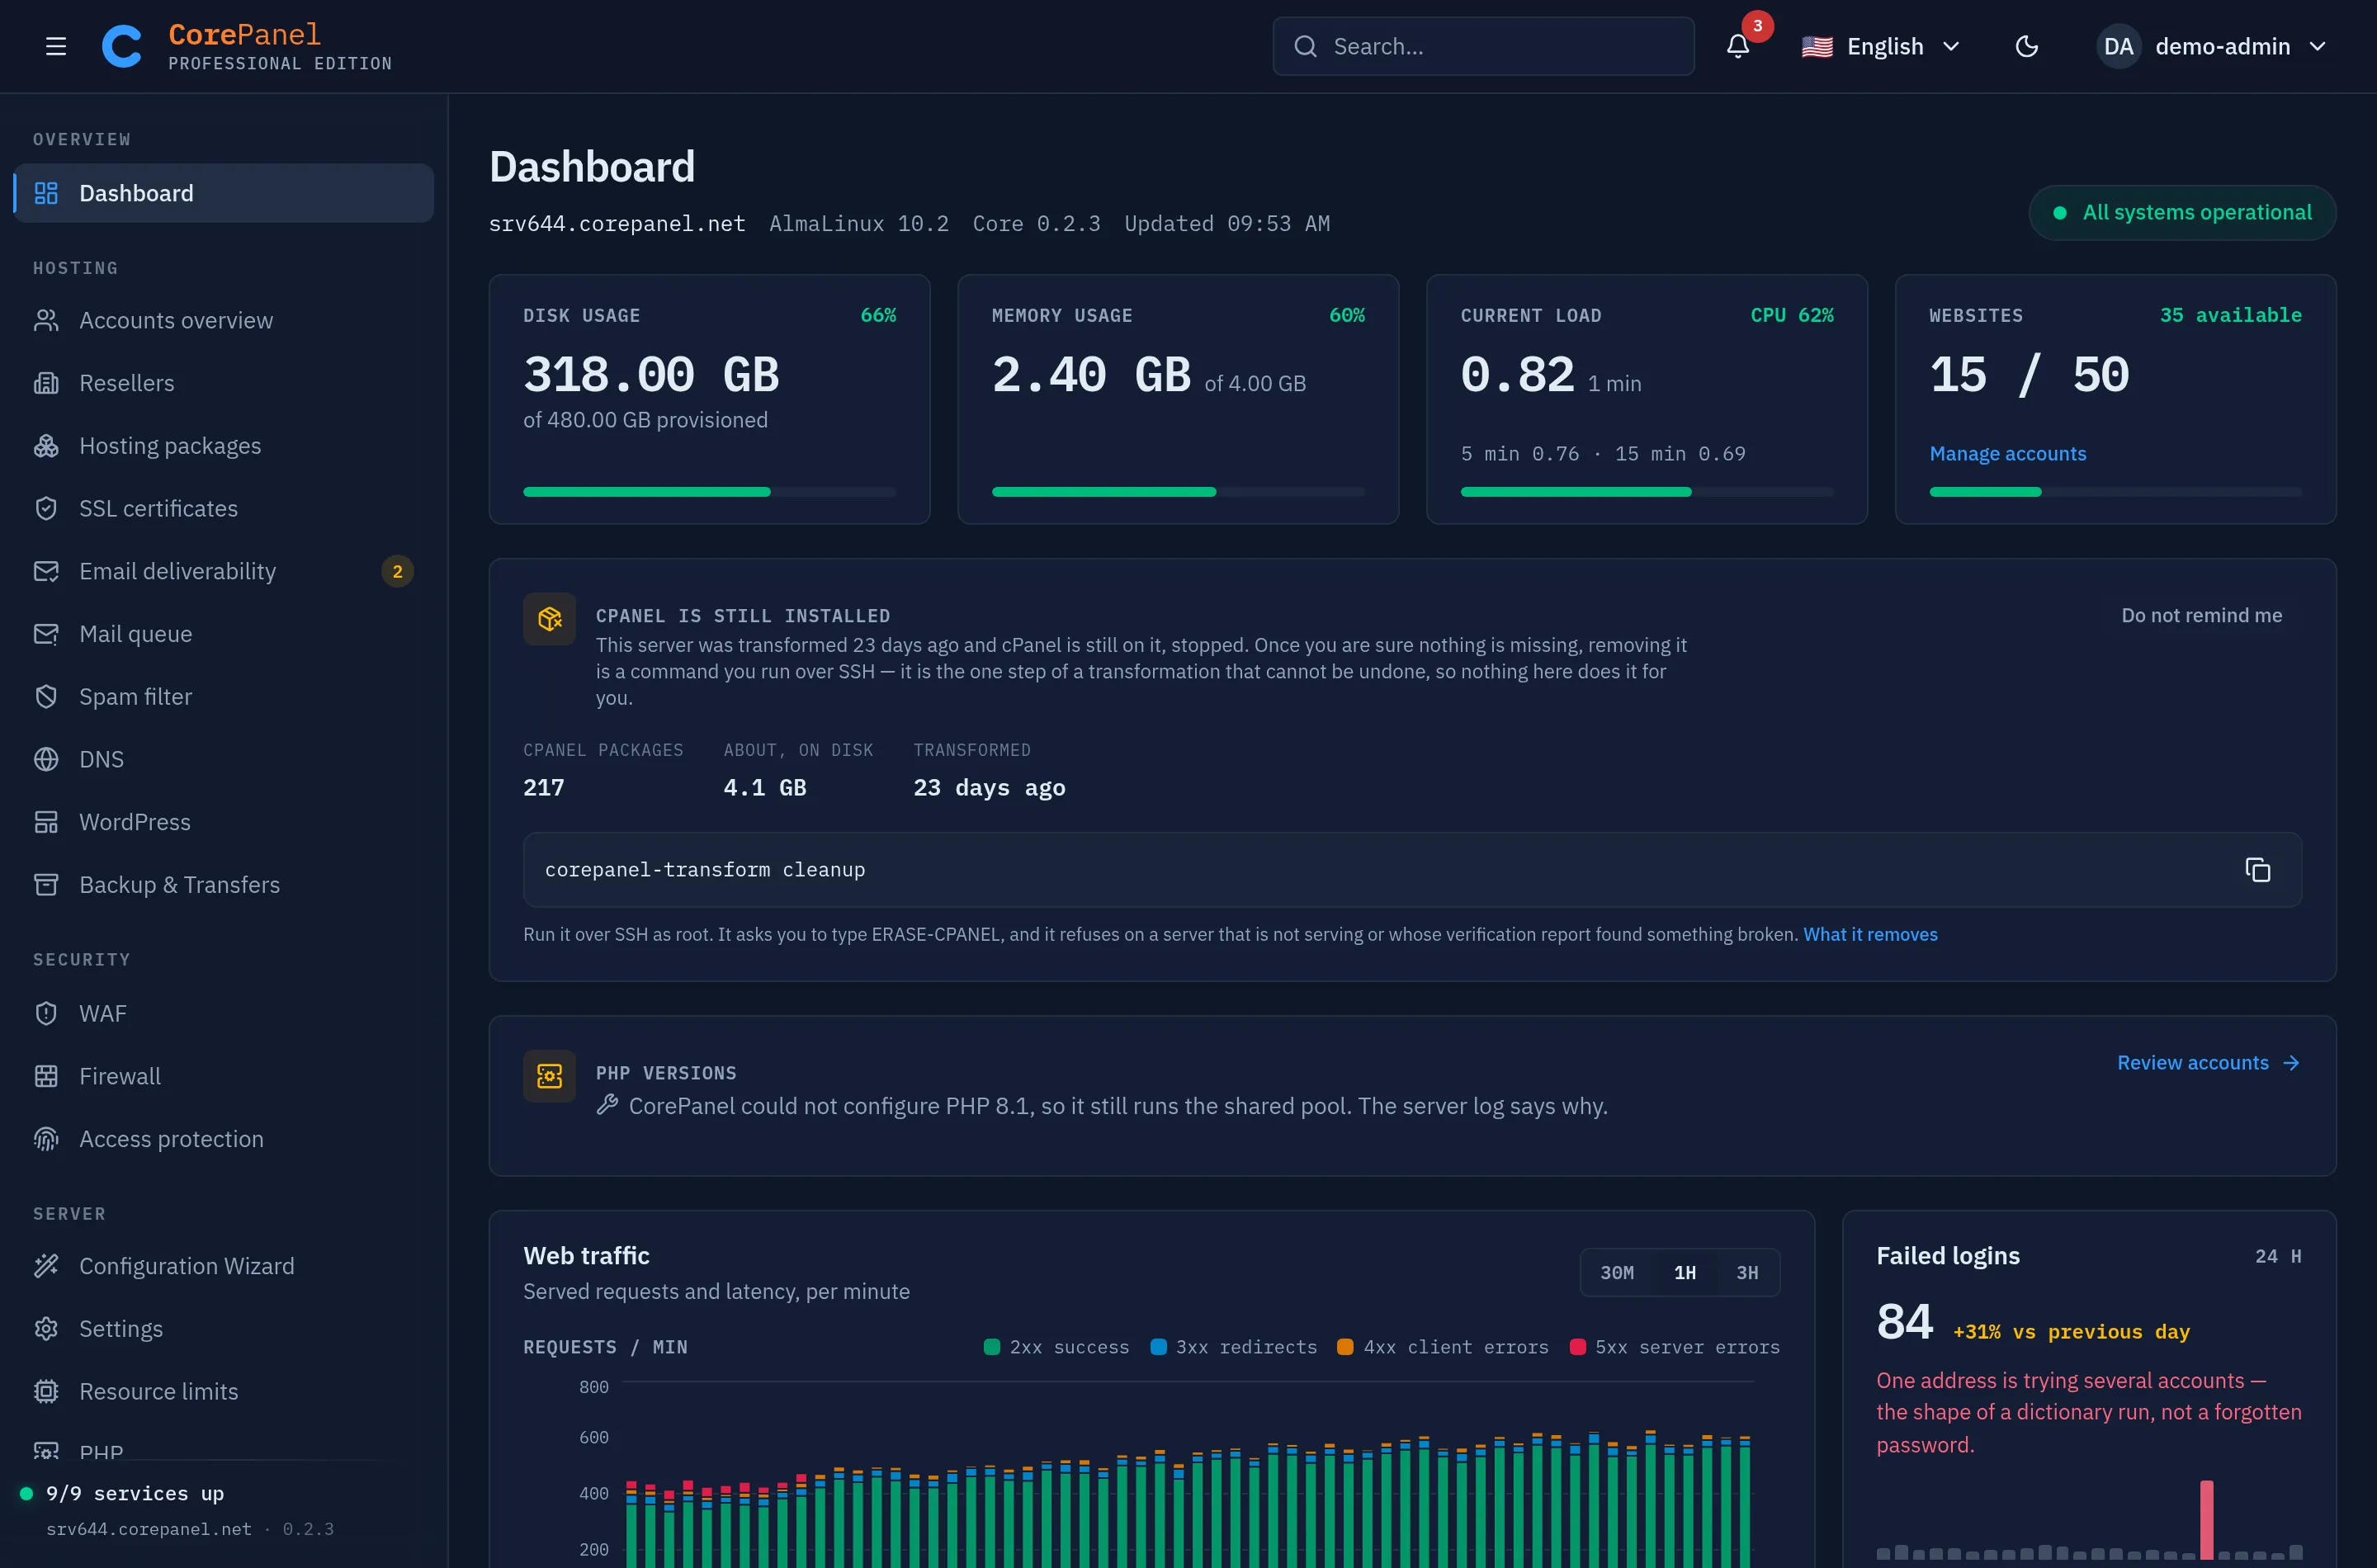Open Email deliverability page
This screenshot has width=2377, height=1568.
pyautogui.click(x=223, y=571)
